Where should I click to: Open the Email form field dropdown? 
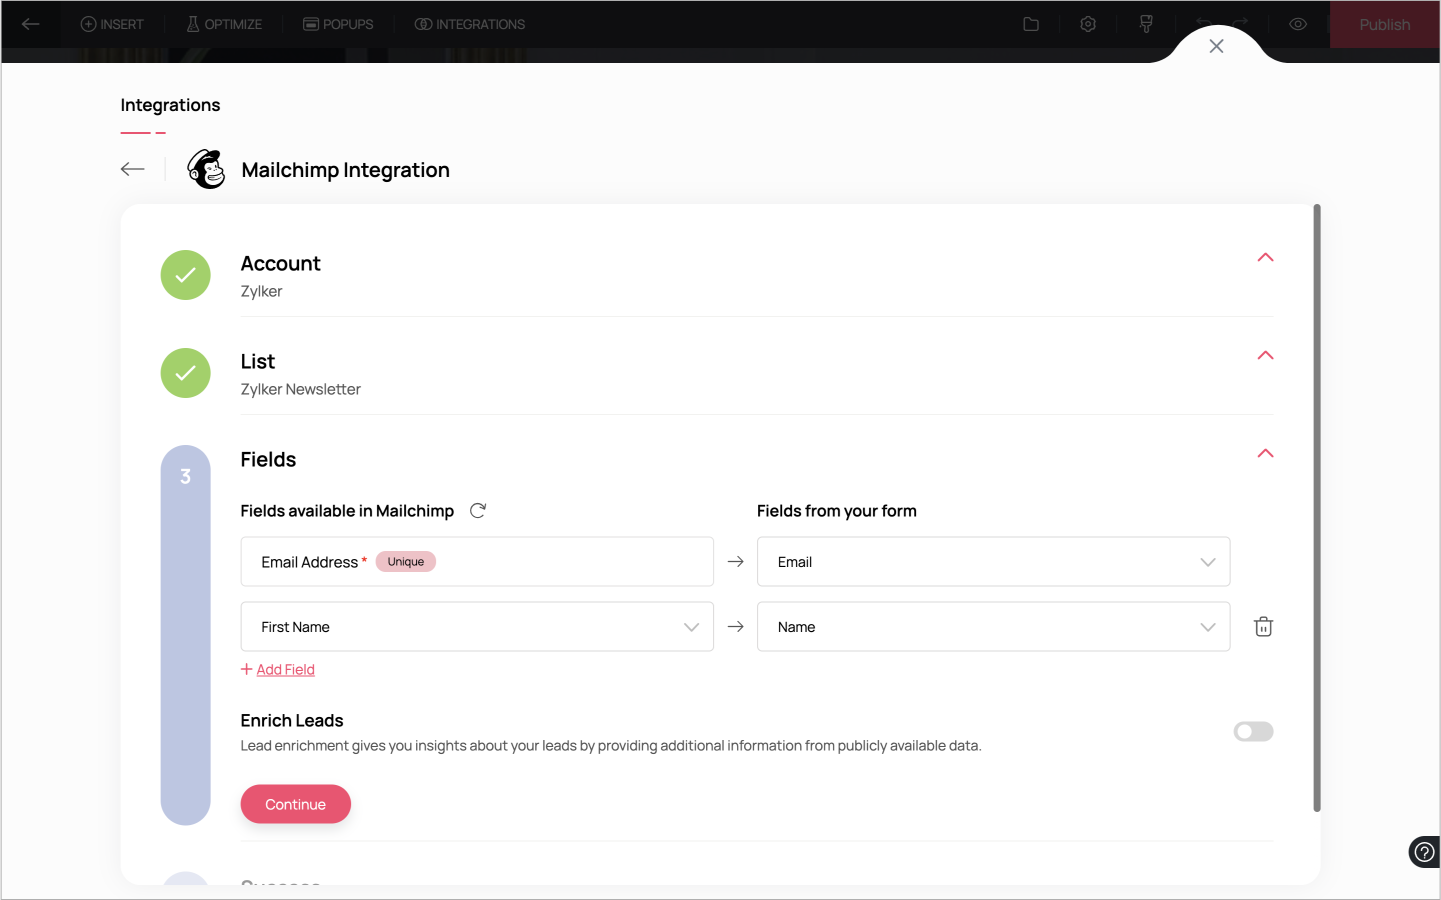[993, 562]
